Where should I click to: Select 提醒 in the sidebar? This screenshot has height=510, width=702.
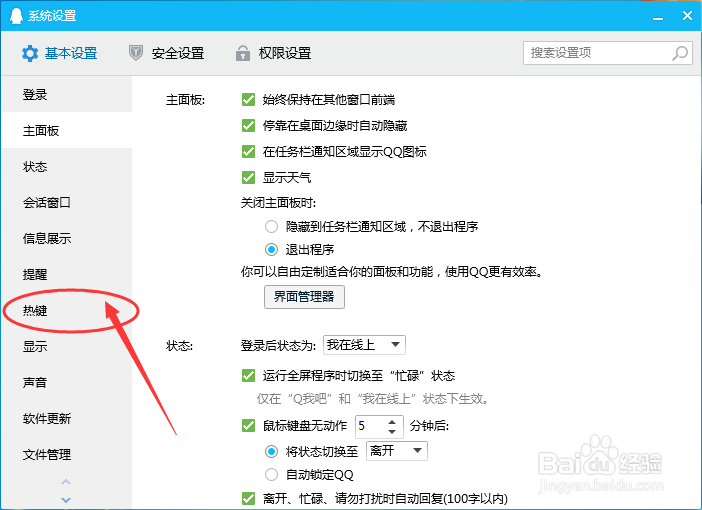pyautogui.click(x=67, y=274)
